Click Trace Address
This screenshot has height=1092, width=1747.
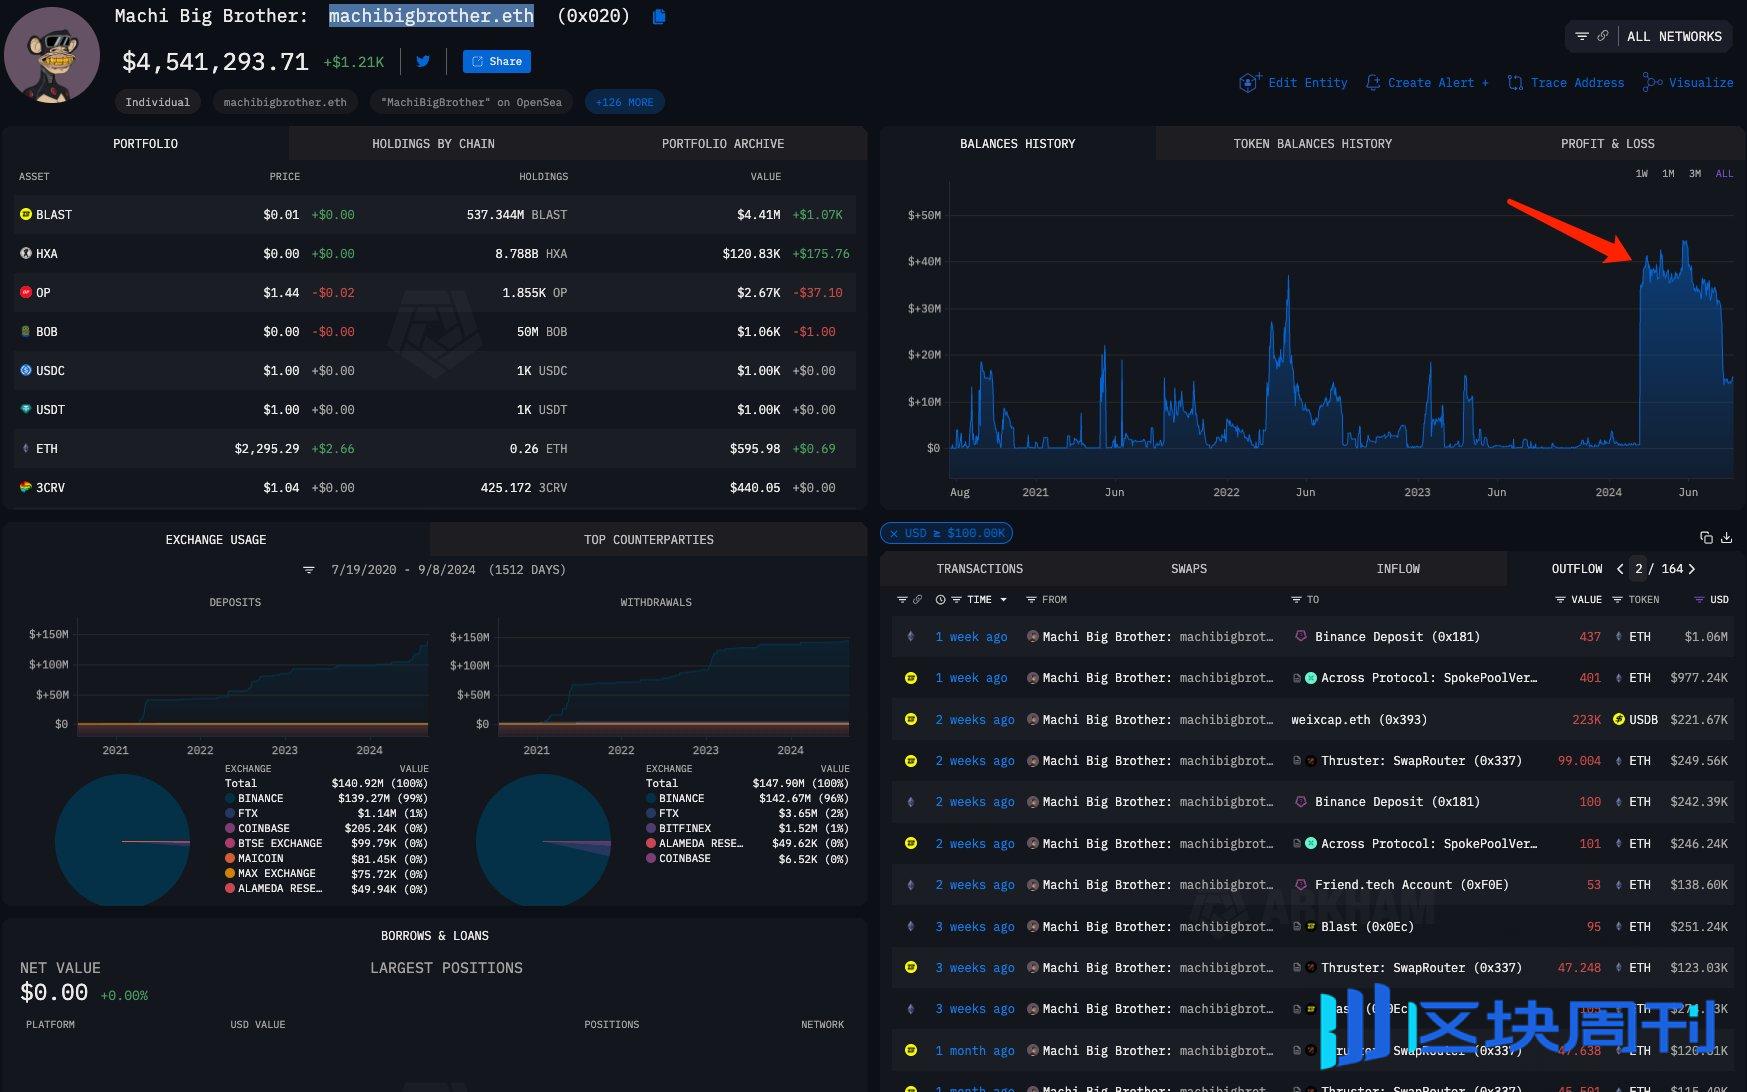pyautogui.click(x=1566, y=83)
